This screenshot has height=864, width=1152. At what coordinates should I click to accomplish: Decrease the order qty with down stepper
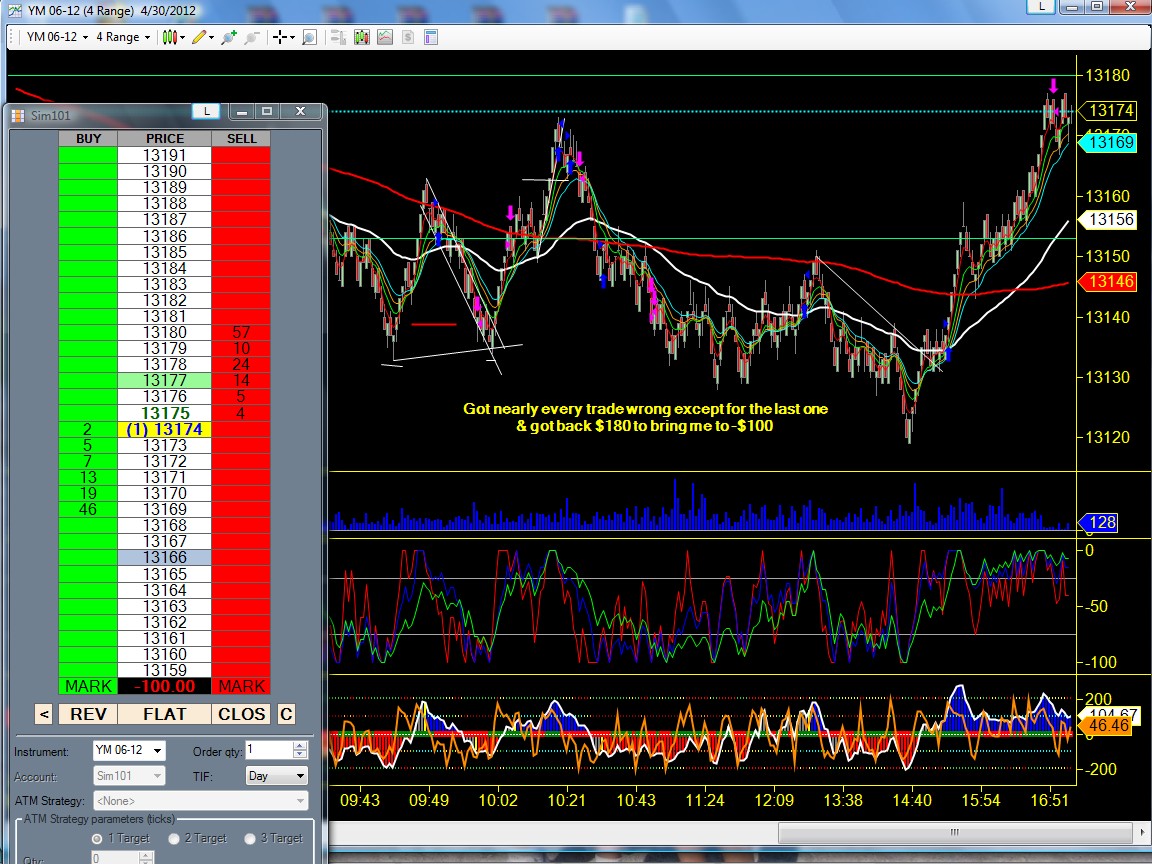[300, 755]
